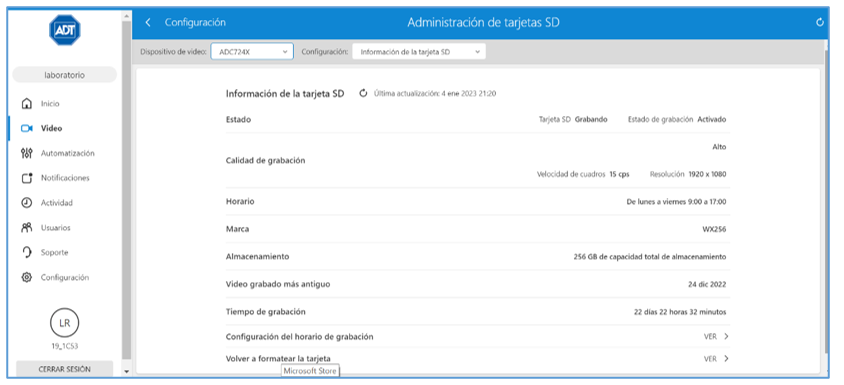
Task: Open the Soporte headset icon
Action: tap(26, 253)
